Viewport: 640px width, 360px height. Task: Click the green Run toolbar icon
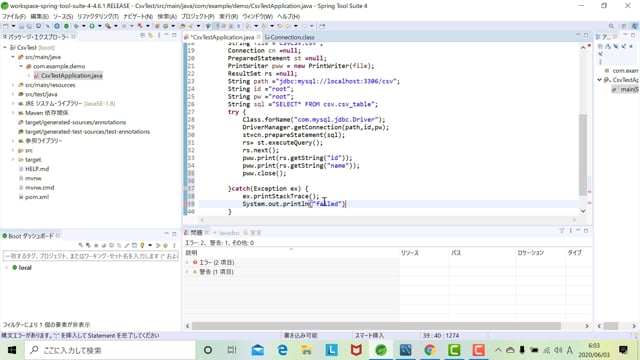point(92,26)
